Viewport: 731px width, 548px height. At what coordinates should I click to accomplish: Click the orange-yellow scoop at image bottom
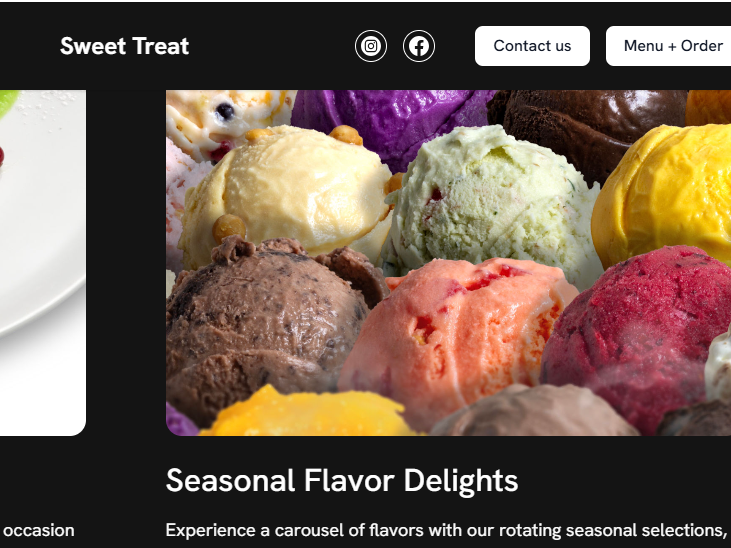(x=310, y=413)
